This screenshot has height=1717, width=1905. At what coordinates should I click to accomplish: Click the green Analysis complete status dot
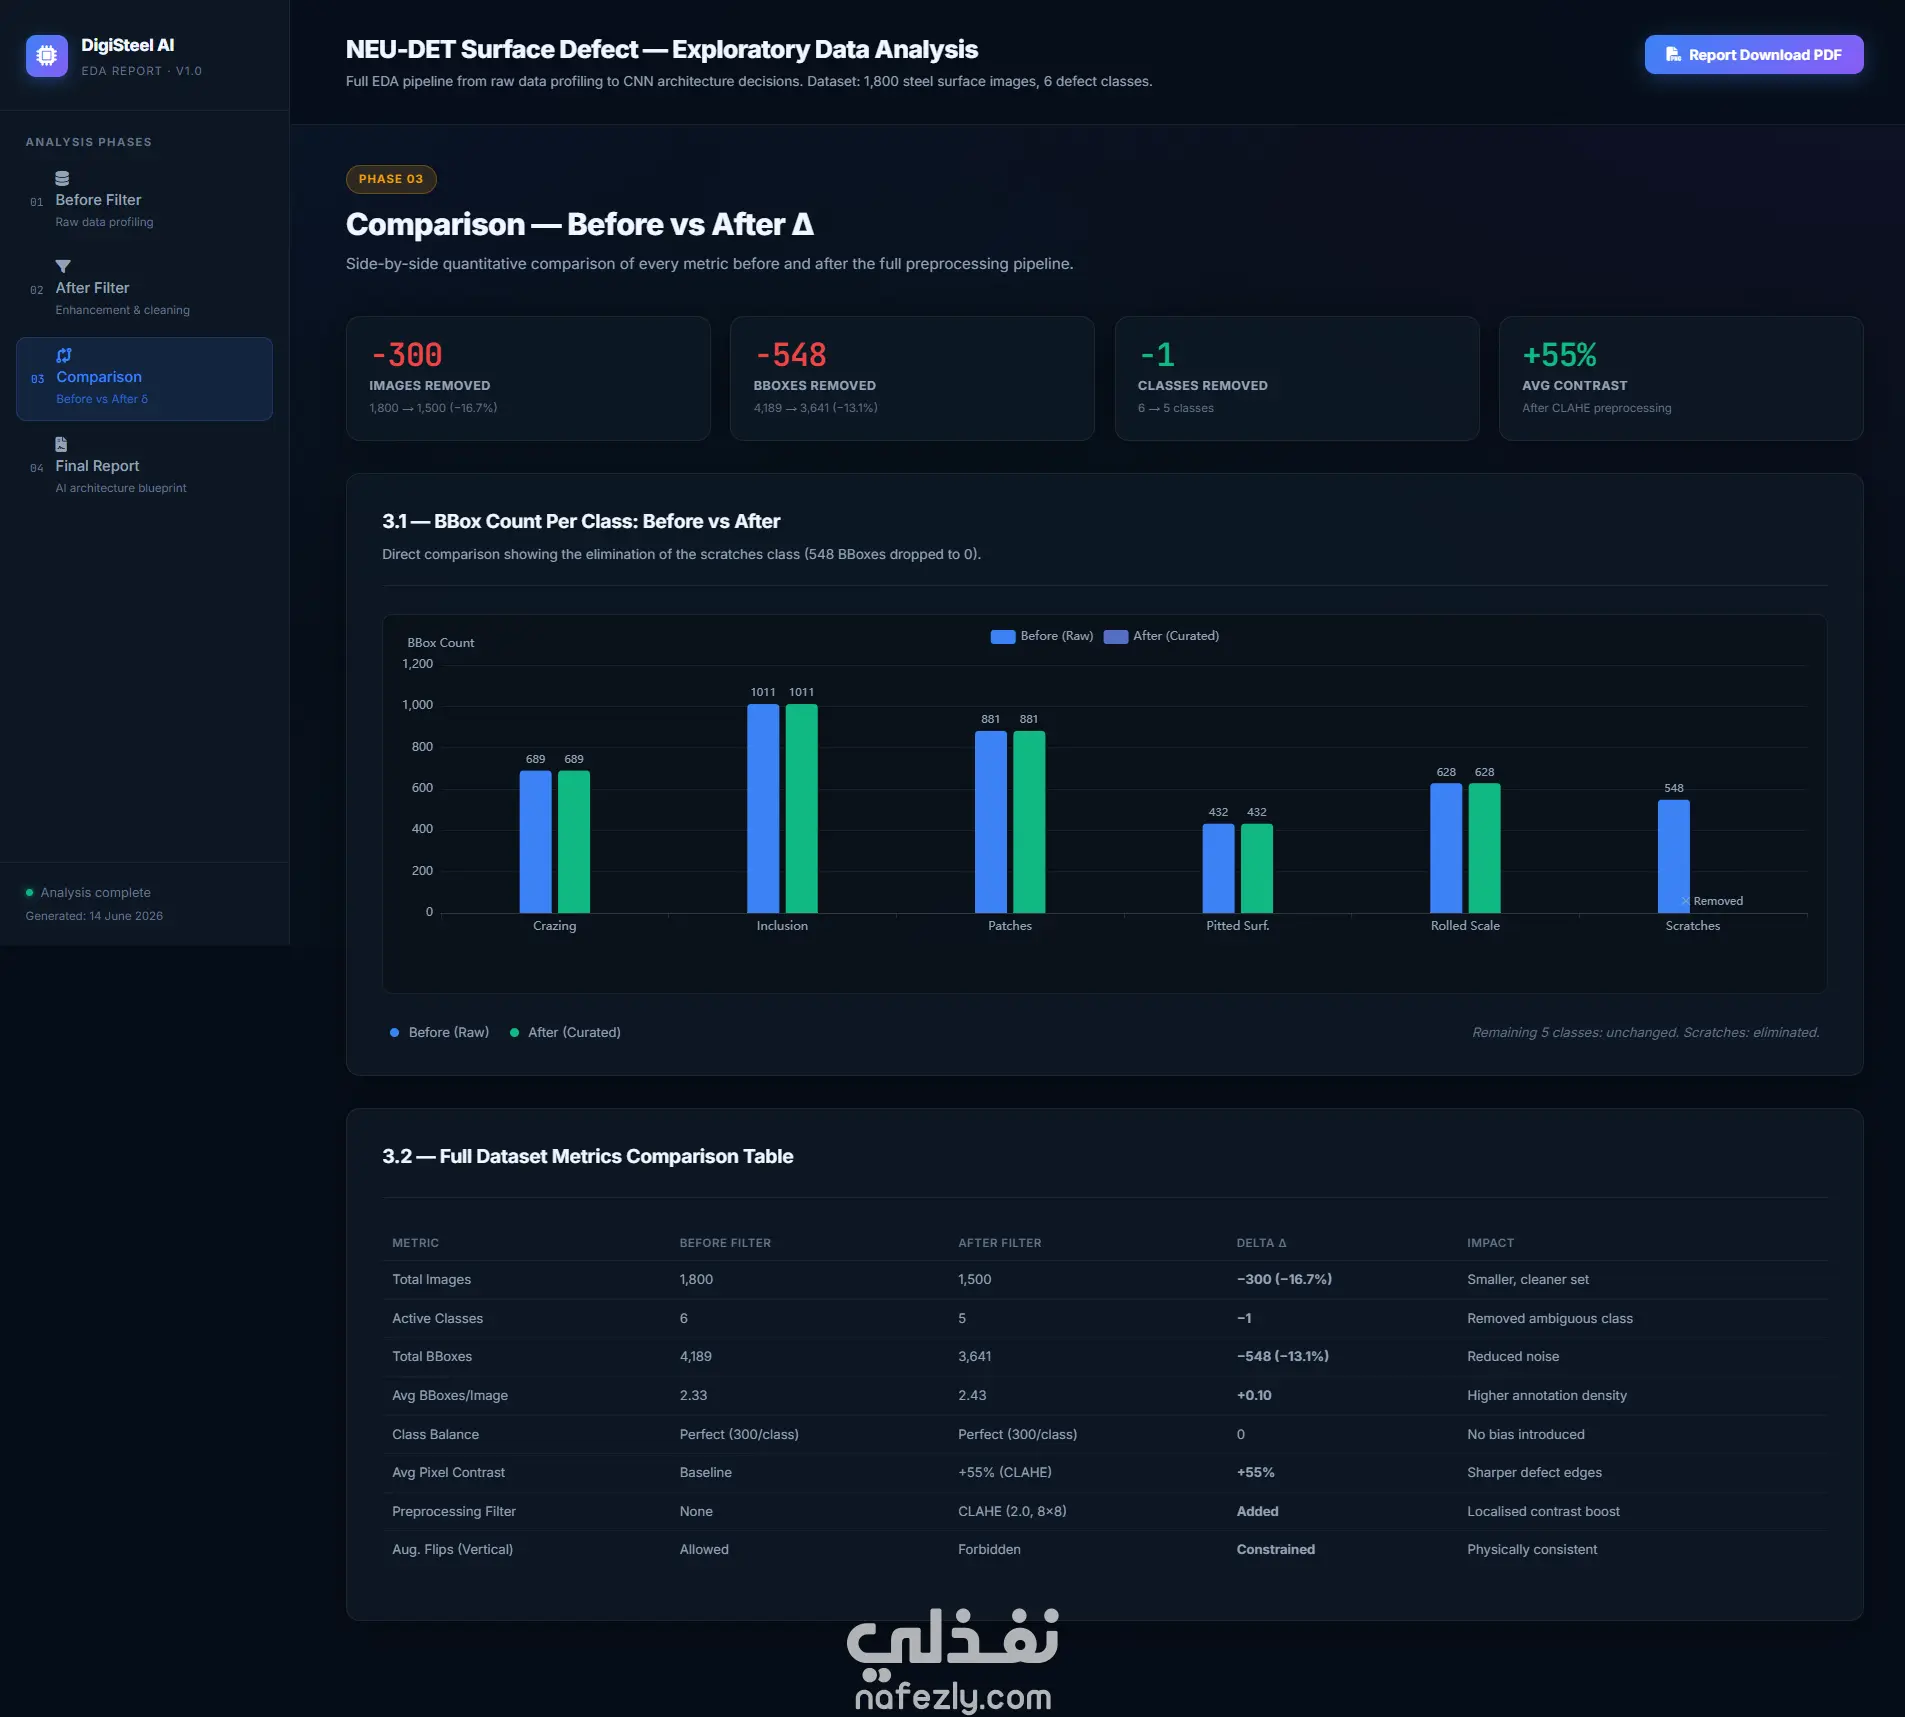(29, 892)
